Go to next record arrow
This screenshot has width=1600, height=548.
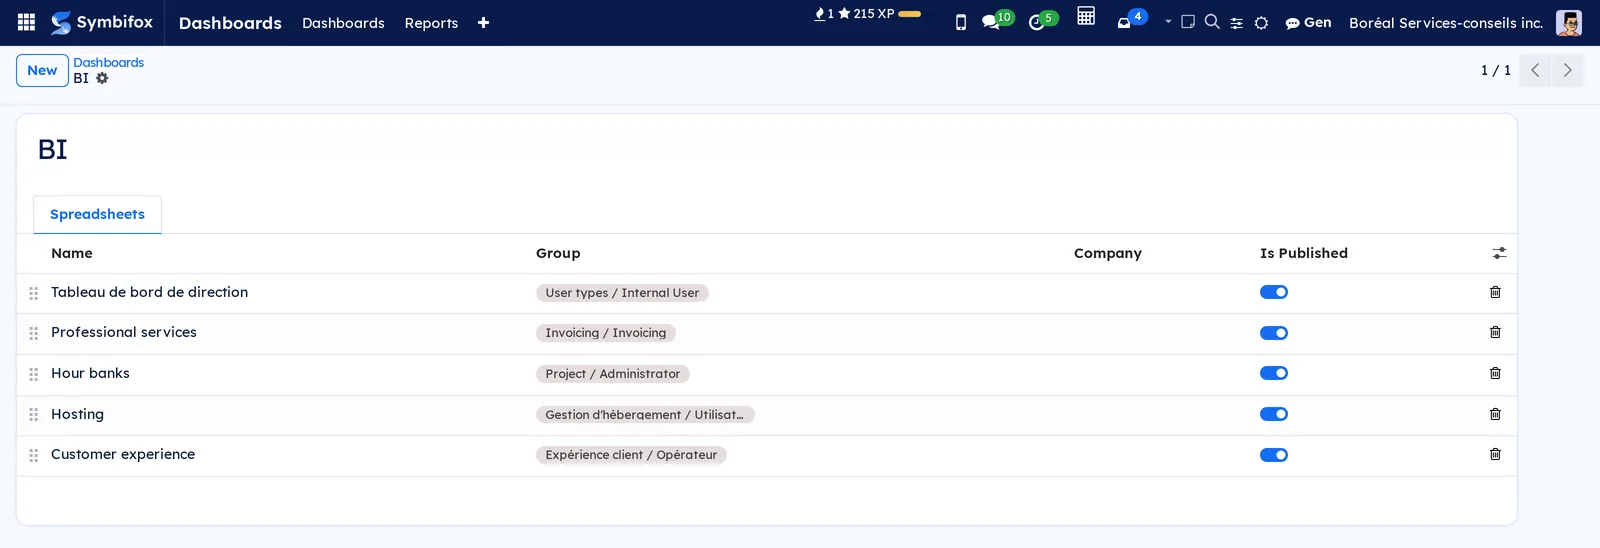1567,70
